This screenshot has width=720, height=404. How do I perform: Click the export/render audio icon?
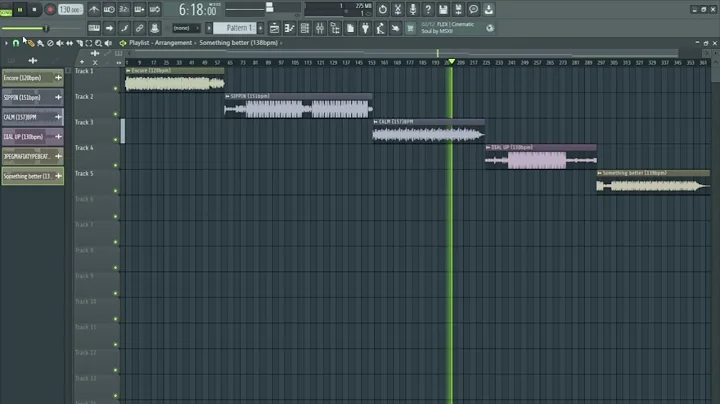(458, 9)
